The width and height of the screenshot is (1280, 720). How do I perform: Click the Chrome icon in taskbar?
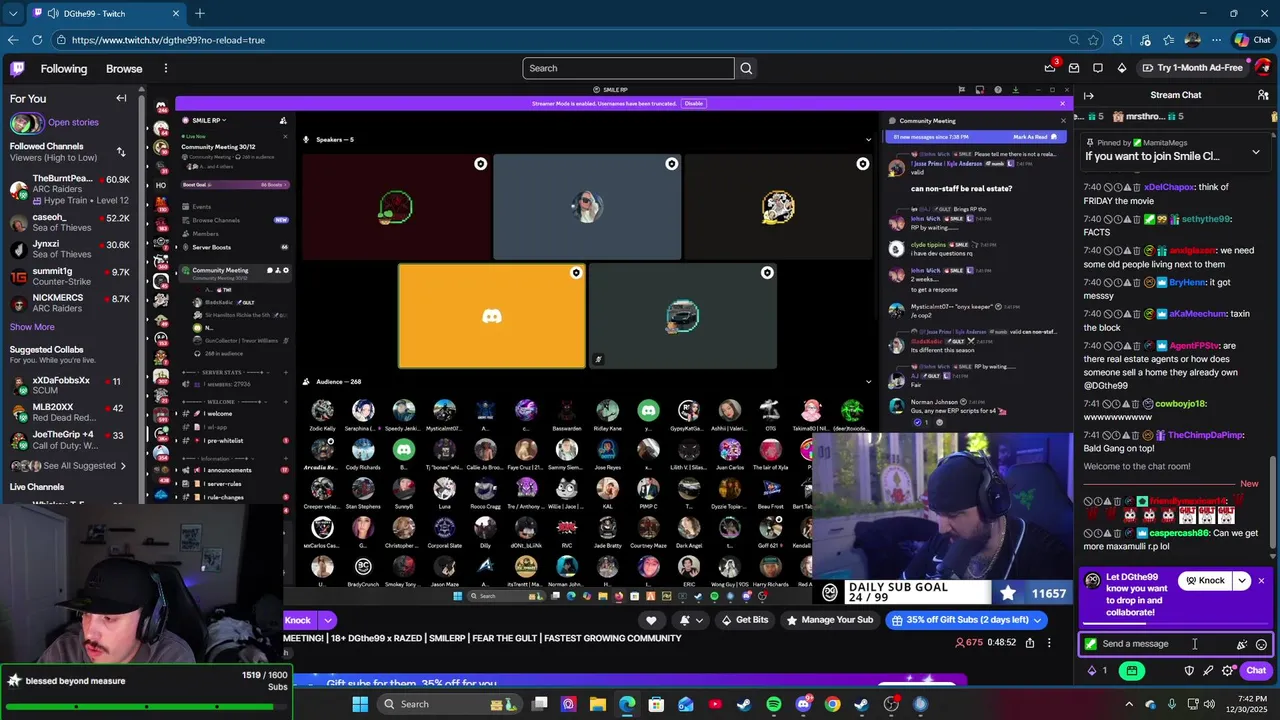tap(832, 704)
